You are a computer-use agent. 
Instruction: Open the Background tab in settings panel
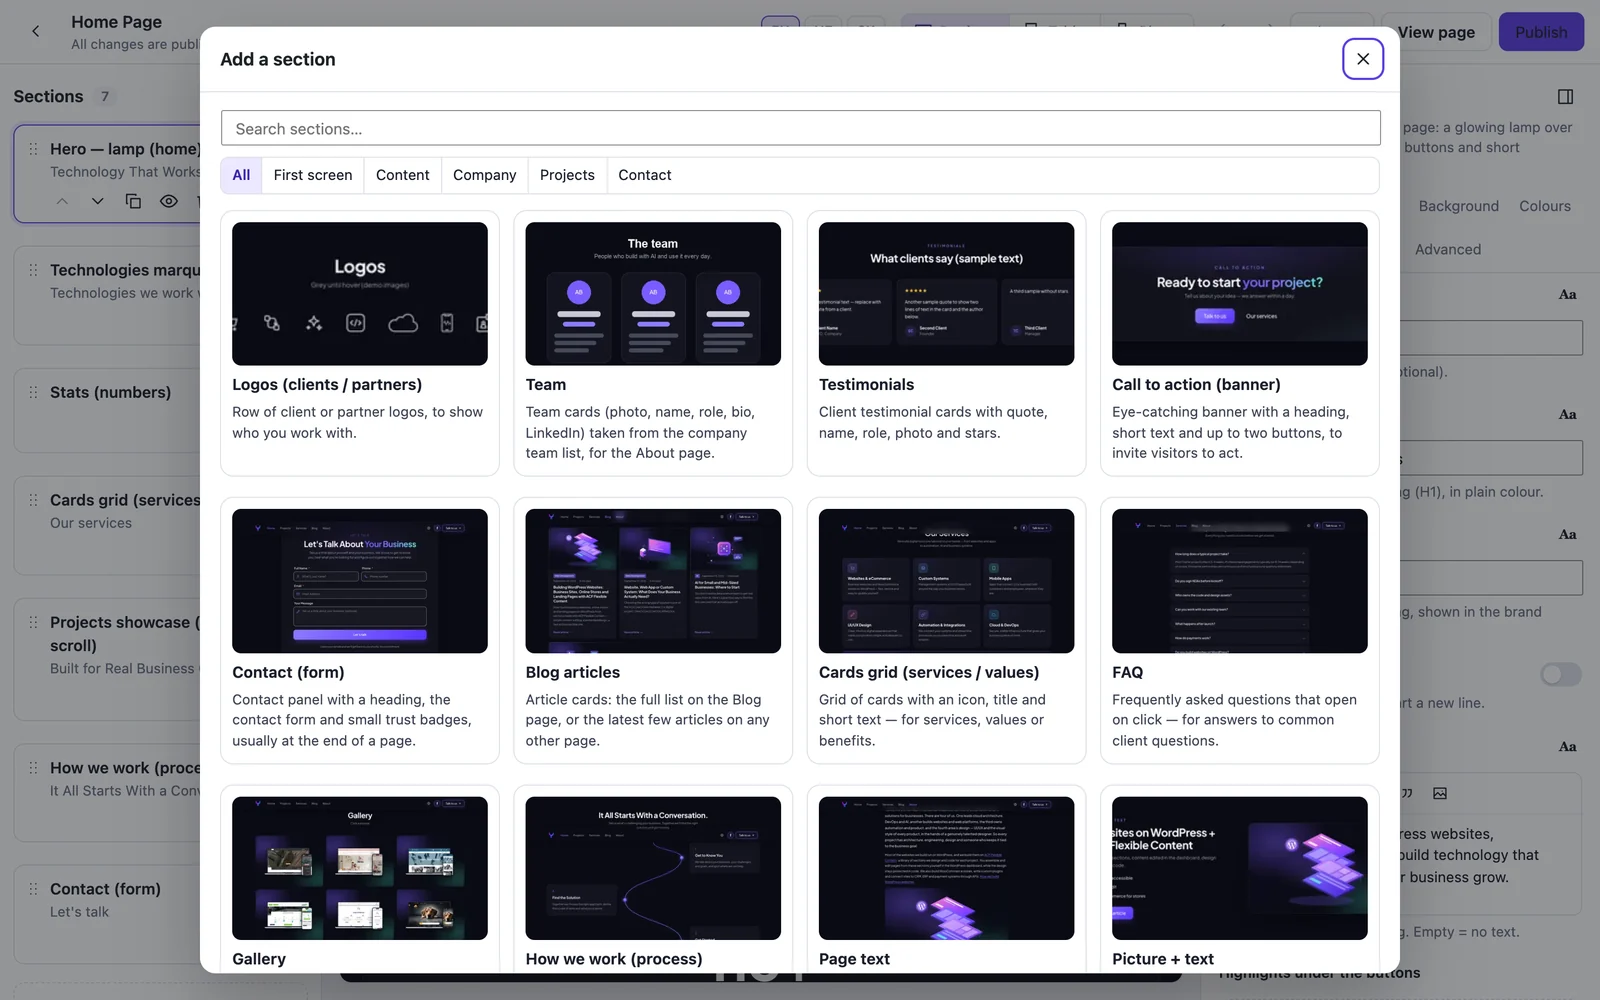[x=1458, y=206]
